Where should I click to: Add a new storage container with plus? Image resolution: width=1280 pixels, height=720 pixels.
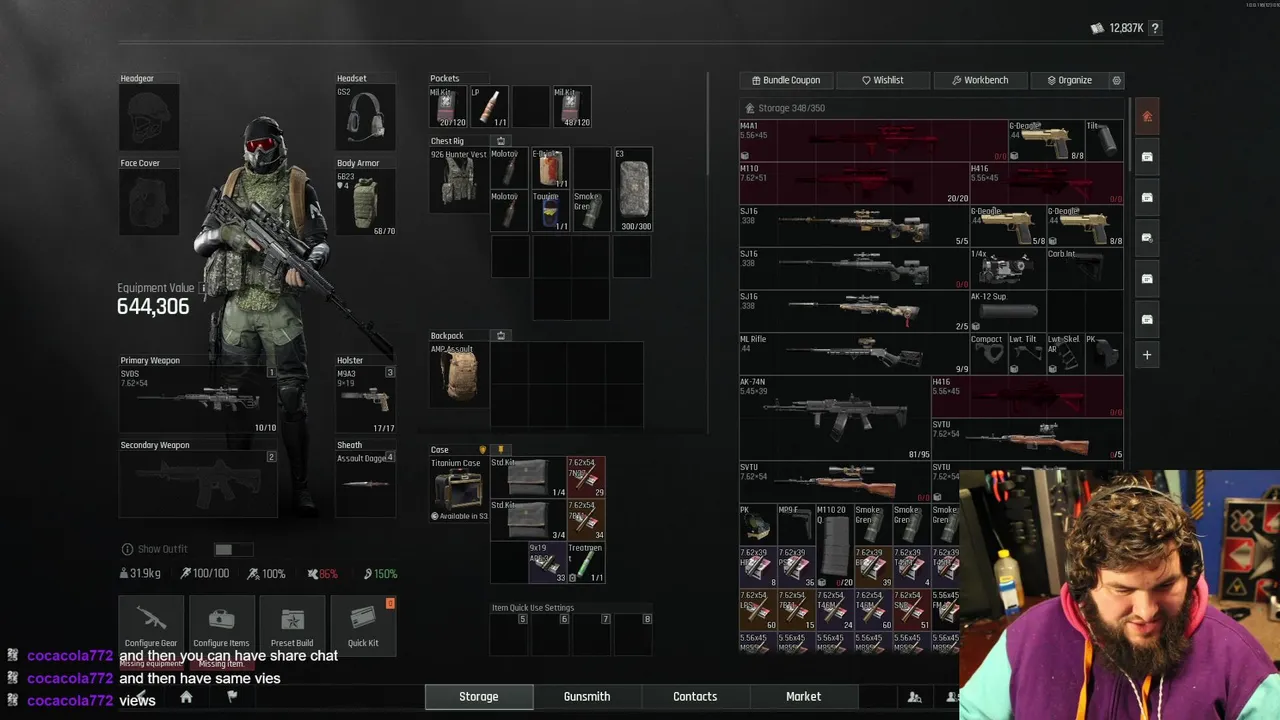1147,355
